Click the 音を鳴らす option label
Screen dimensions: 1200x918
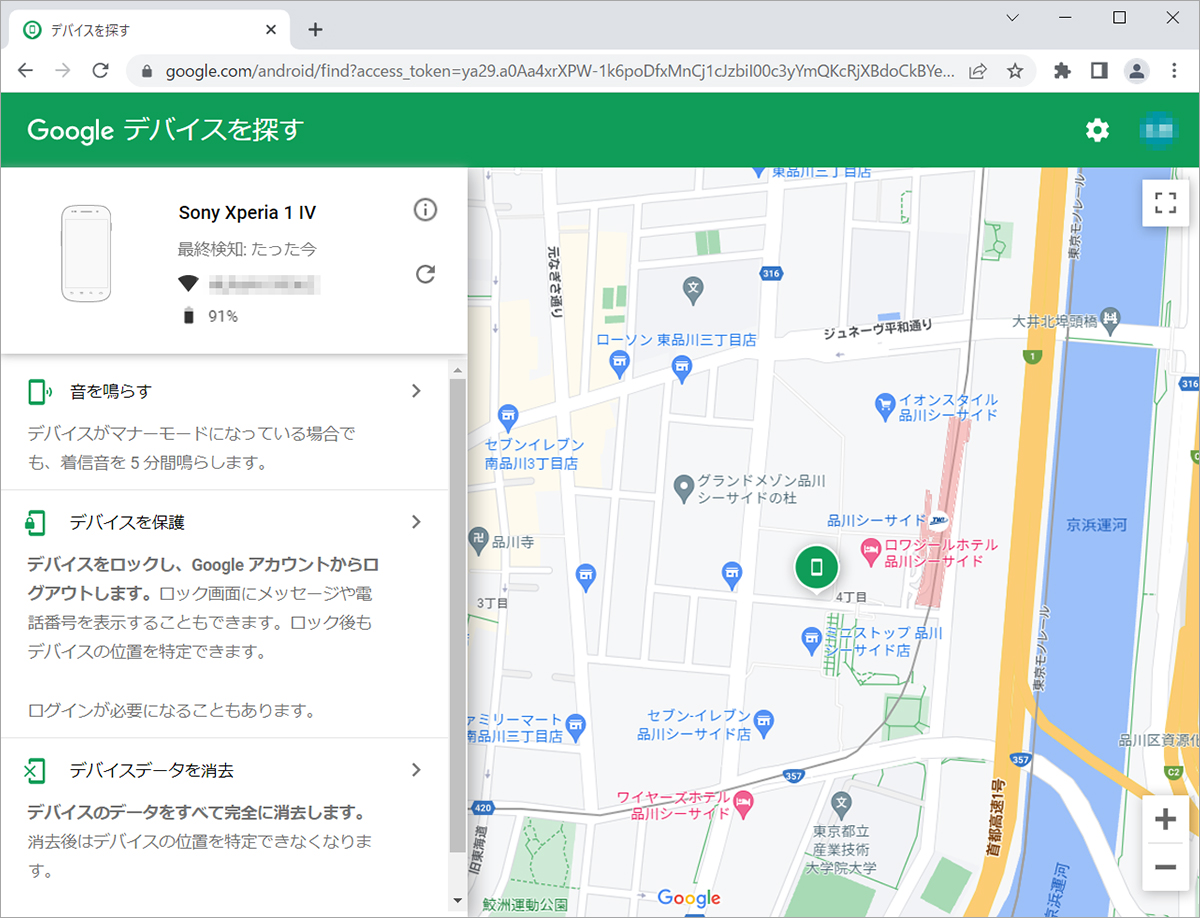pyautogui.click(x=110, y=391)
